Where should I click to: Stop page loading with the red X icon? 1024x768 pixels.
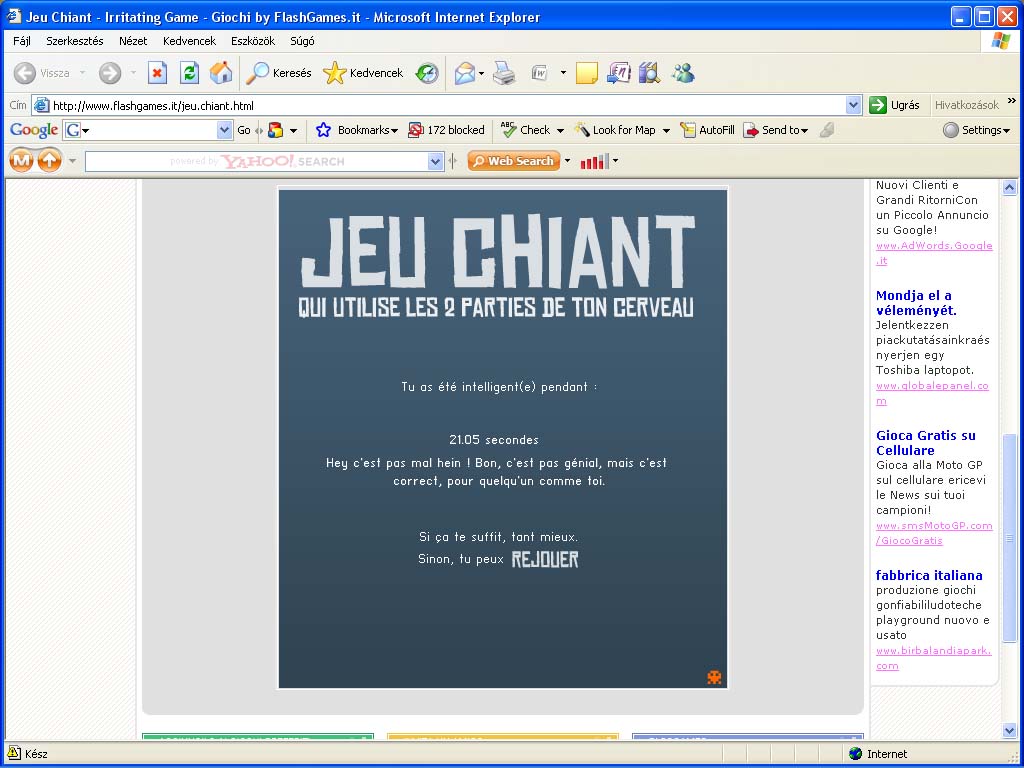point(157,73)
